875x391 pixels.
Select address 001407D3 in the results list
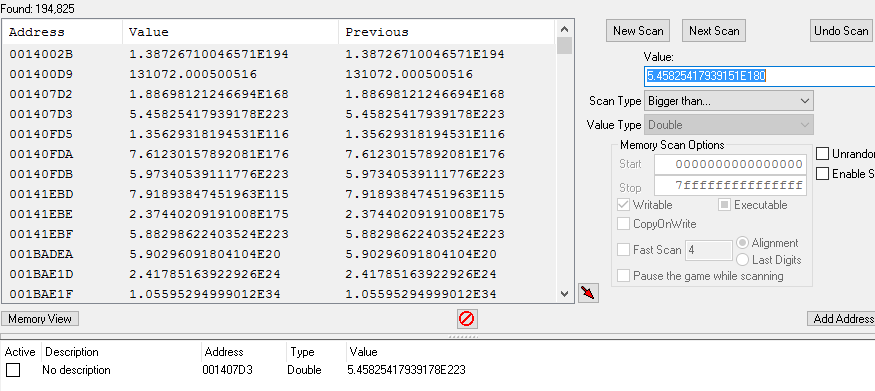click(41, 114)
